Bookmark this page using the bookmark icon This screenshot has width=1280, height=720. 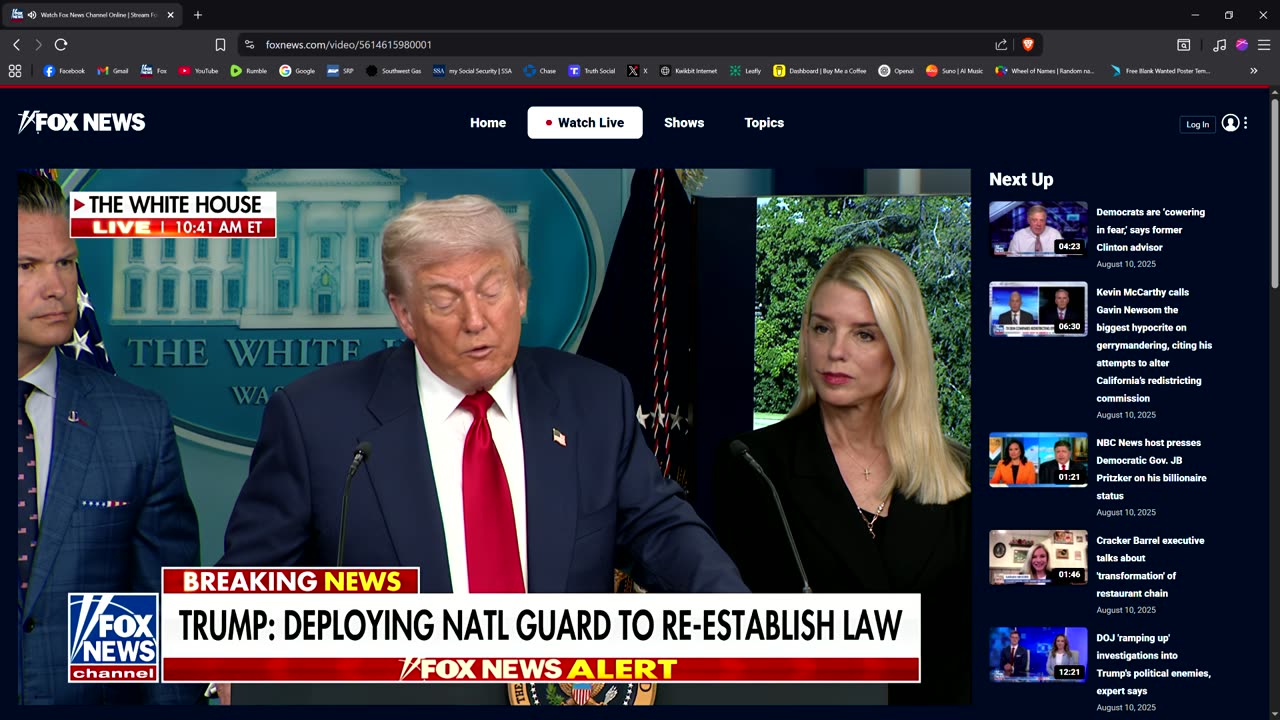click(220, 45)
